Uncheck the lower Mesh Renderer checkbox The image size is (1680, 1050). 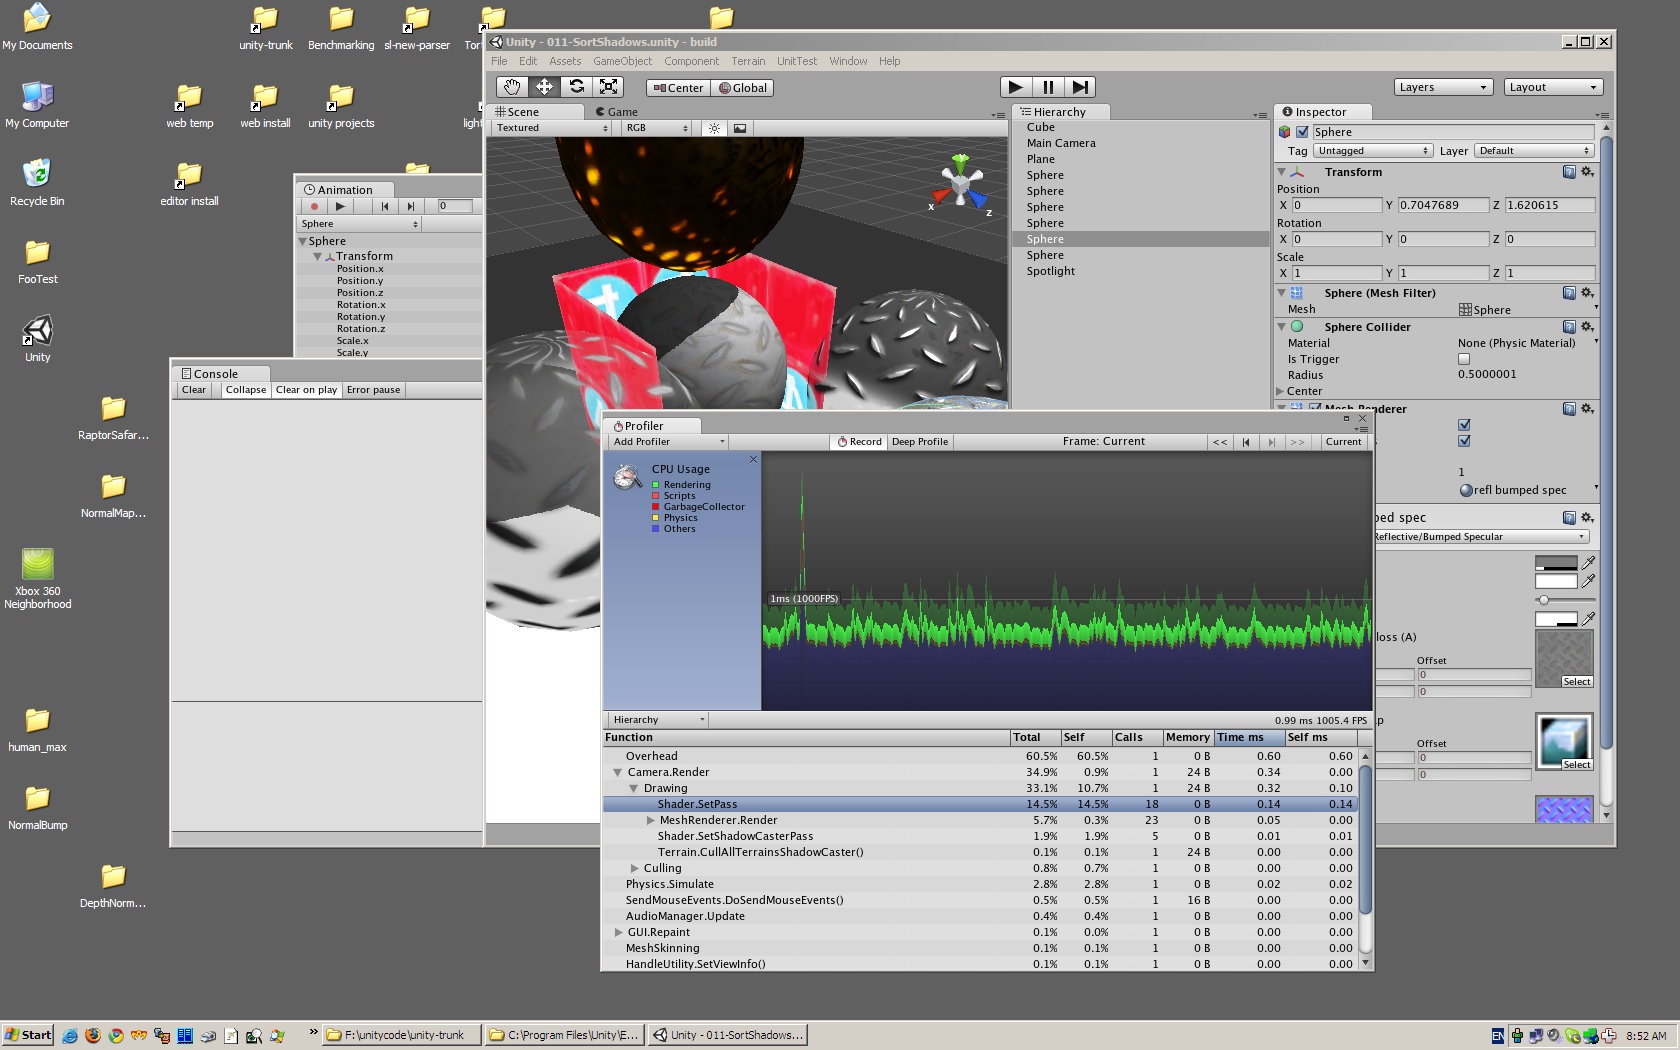pos(1464,441)
